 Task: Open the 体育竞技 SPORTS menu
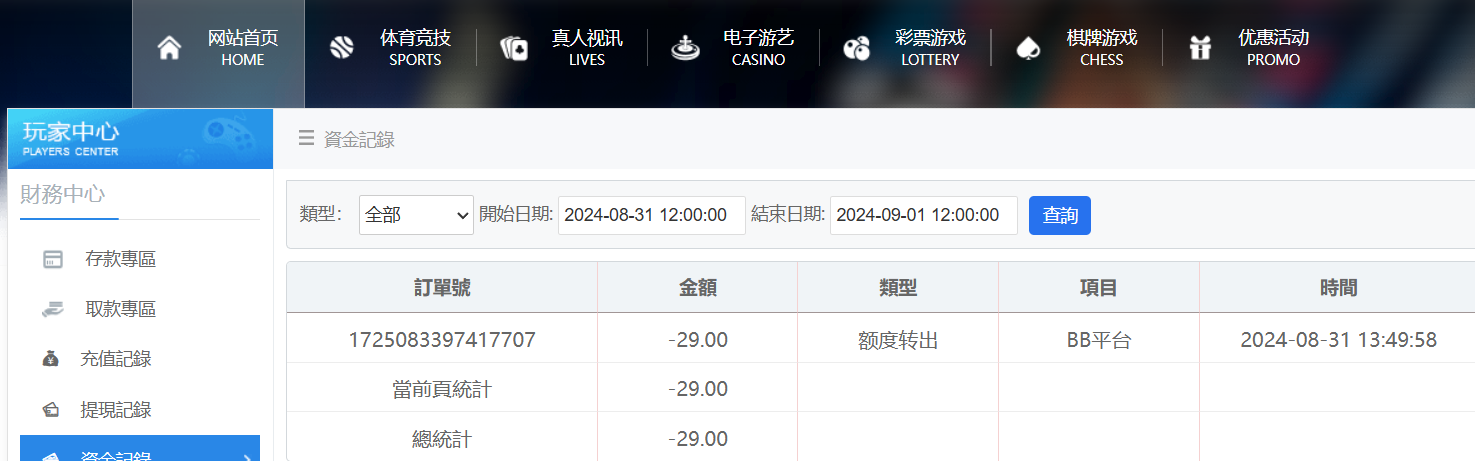click(x=415, y=48)
